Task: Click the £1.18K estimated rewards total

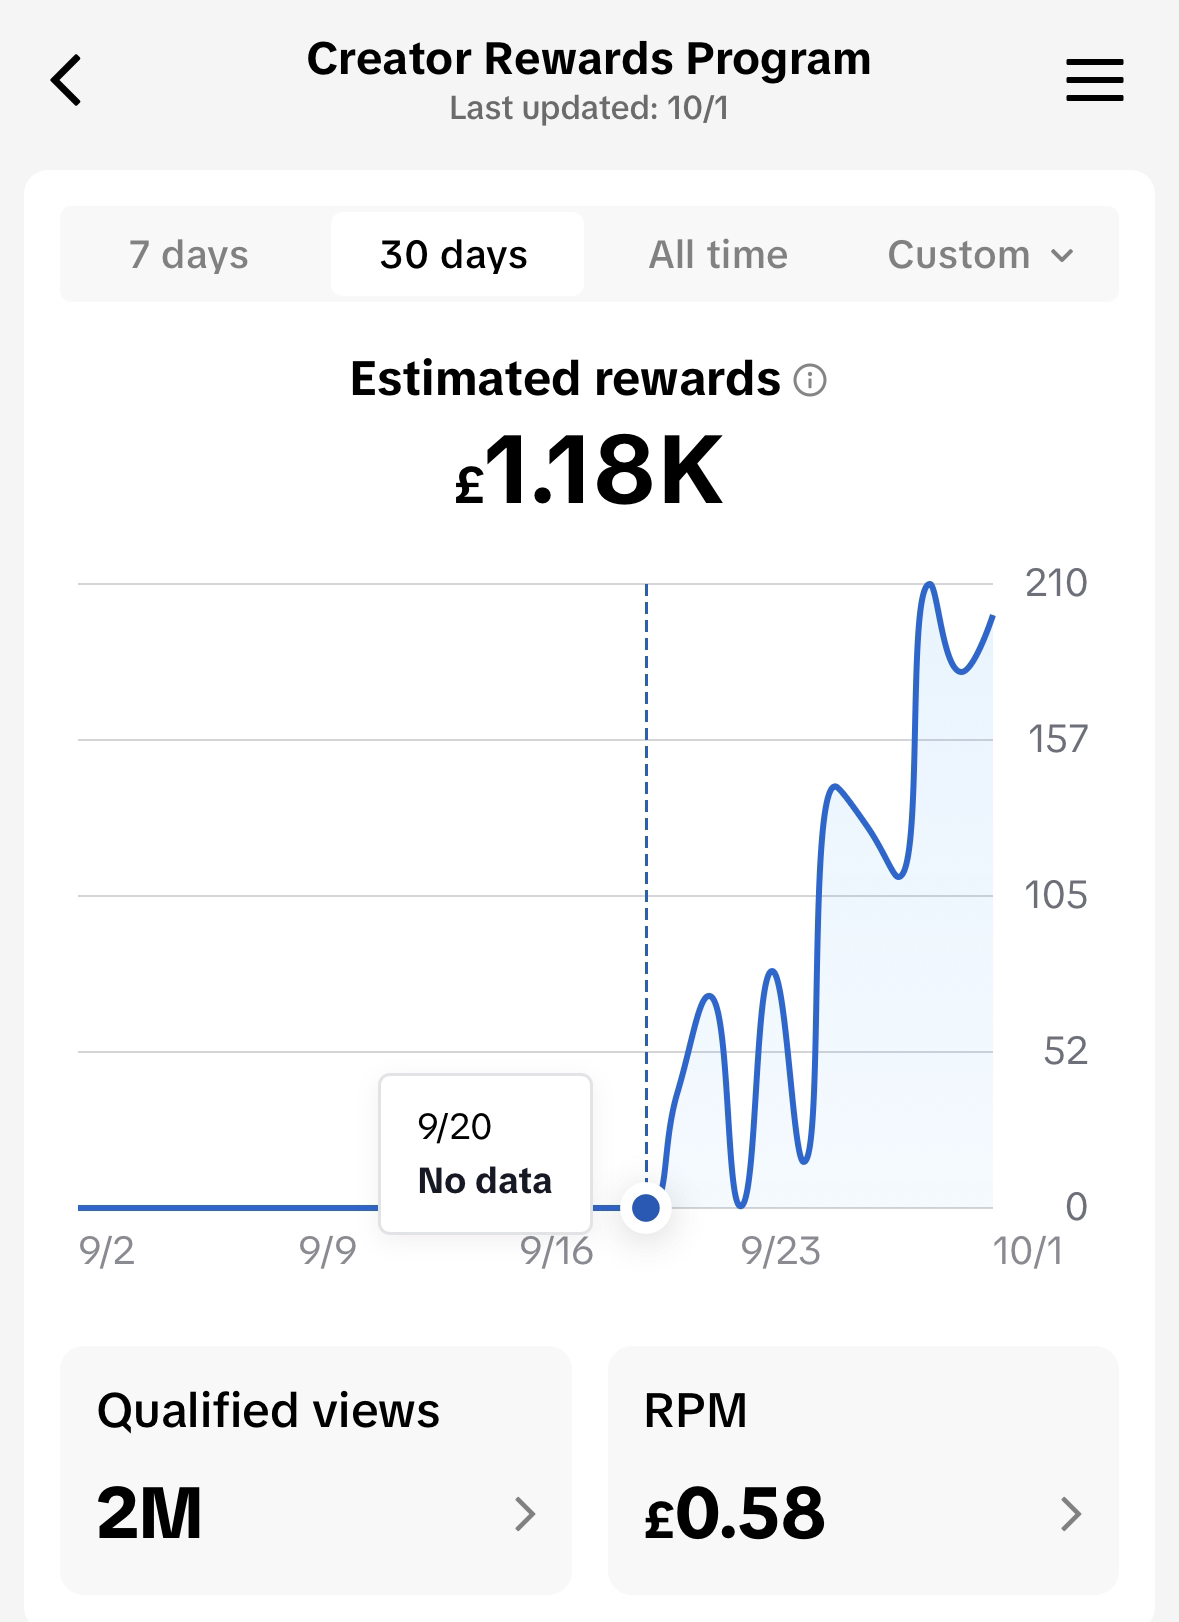Action: point(589,470)
